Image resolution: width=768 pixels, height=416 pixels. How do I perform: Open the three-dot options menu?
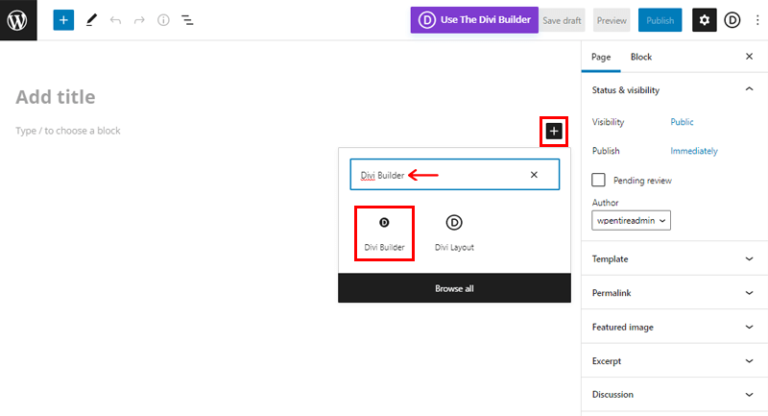coord(757,20)
